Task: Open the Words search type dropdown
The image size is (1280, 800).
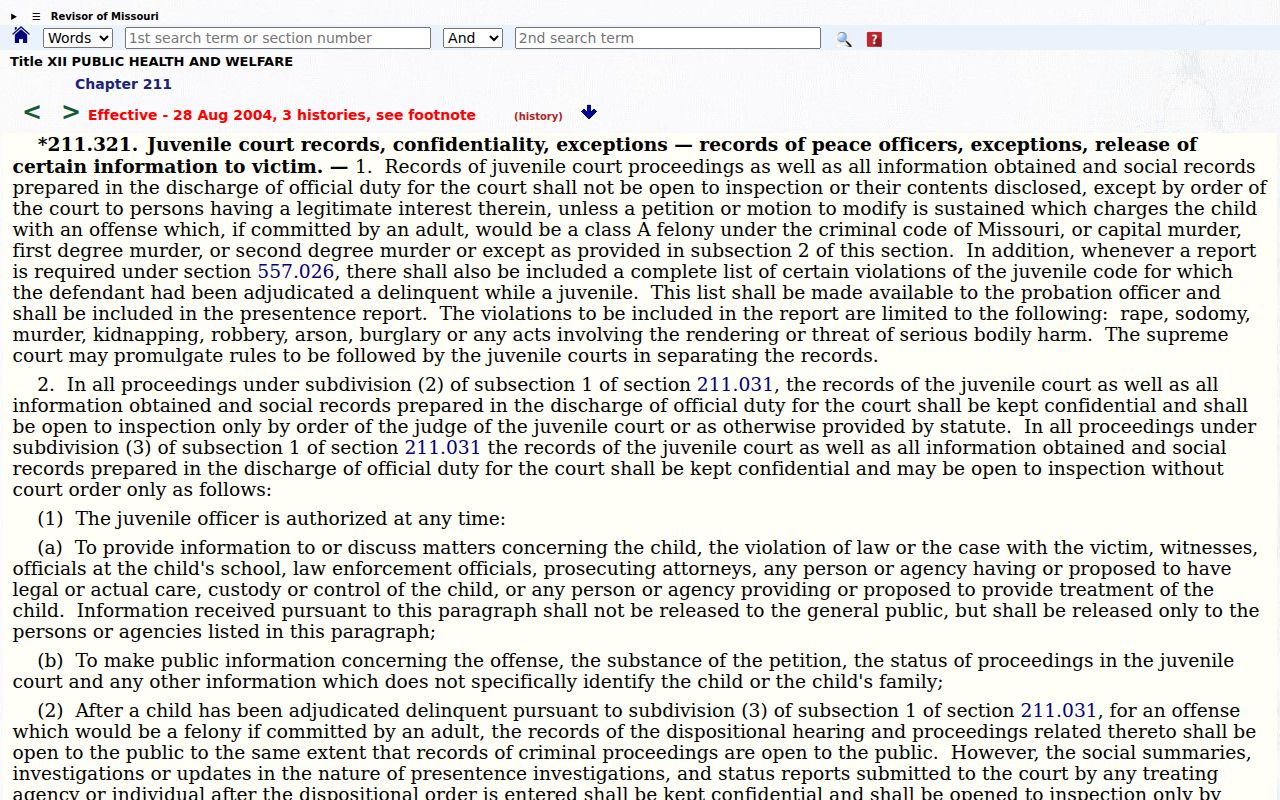Action: pyautogui.click(x=78, y=38)
